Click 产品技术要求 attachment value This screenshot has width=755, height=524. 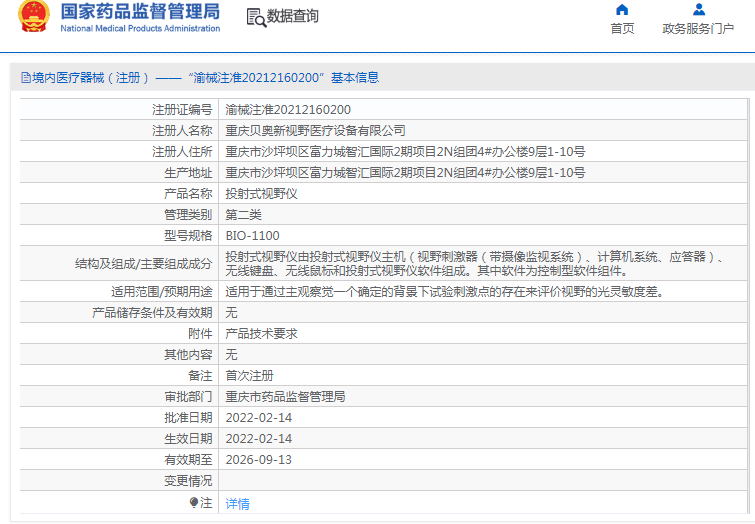coord(261,333)
